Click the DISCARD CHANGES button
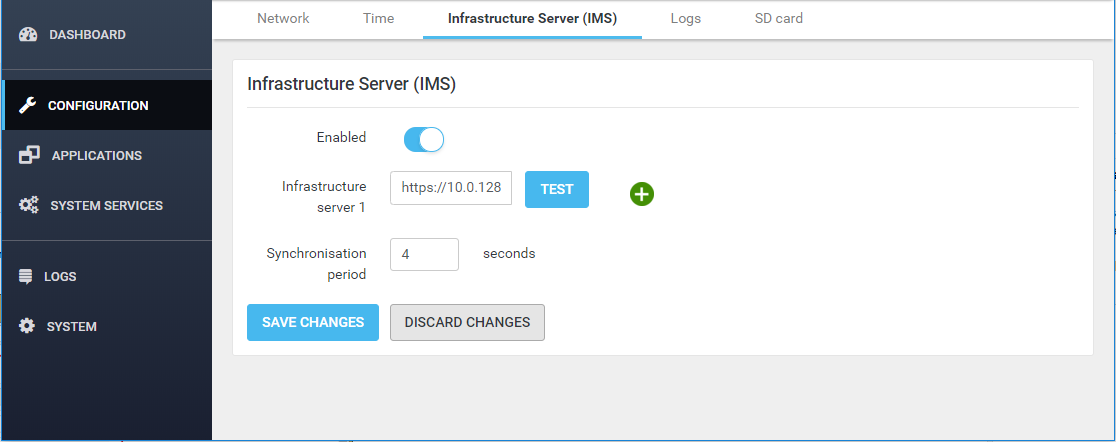 click(467, 323)
